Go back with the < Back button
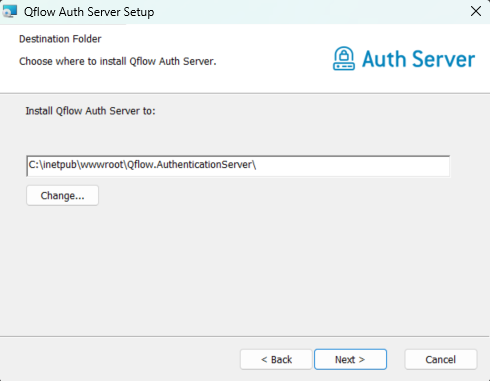Screen dimensions: 490x381 coord(276,359)
